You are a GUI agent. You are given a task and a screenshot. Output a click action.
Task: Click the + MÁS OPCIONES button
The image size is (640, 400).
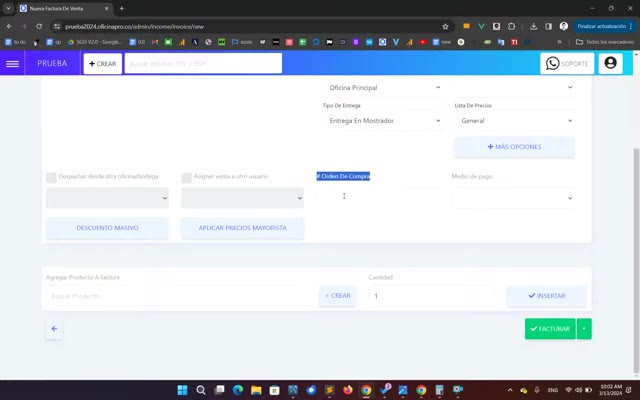point(514,147)
